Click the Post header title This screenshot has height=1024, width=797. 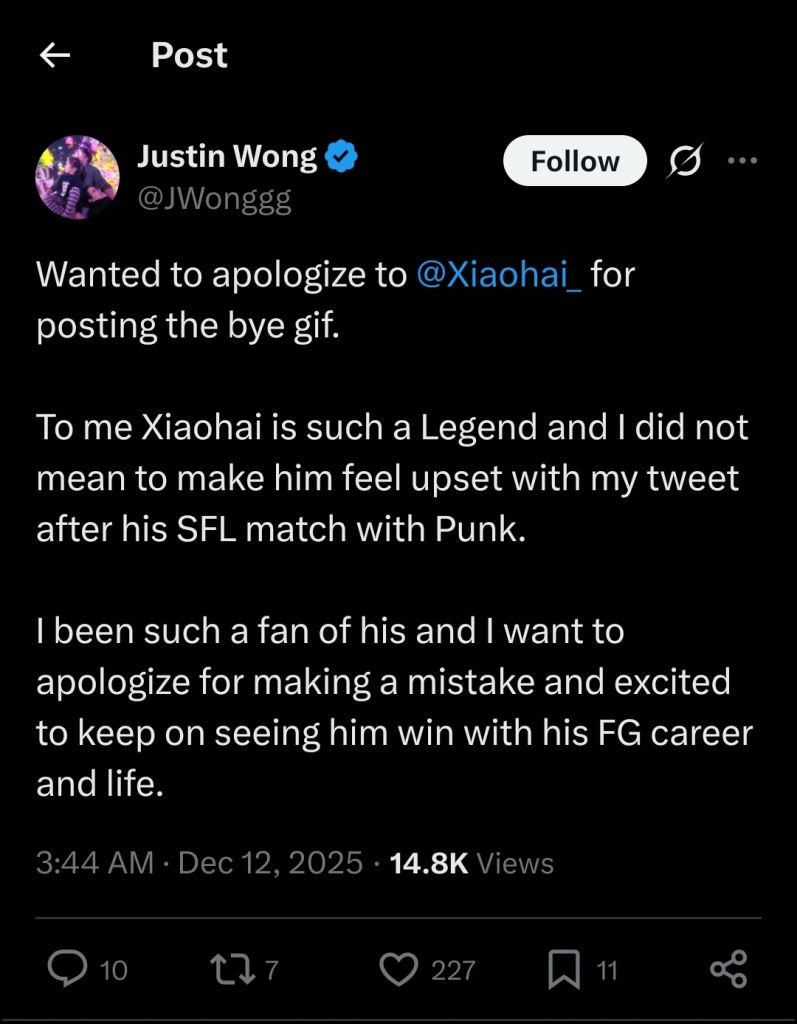pyautogui.click(x=189, y=56)
